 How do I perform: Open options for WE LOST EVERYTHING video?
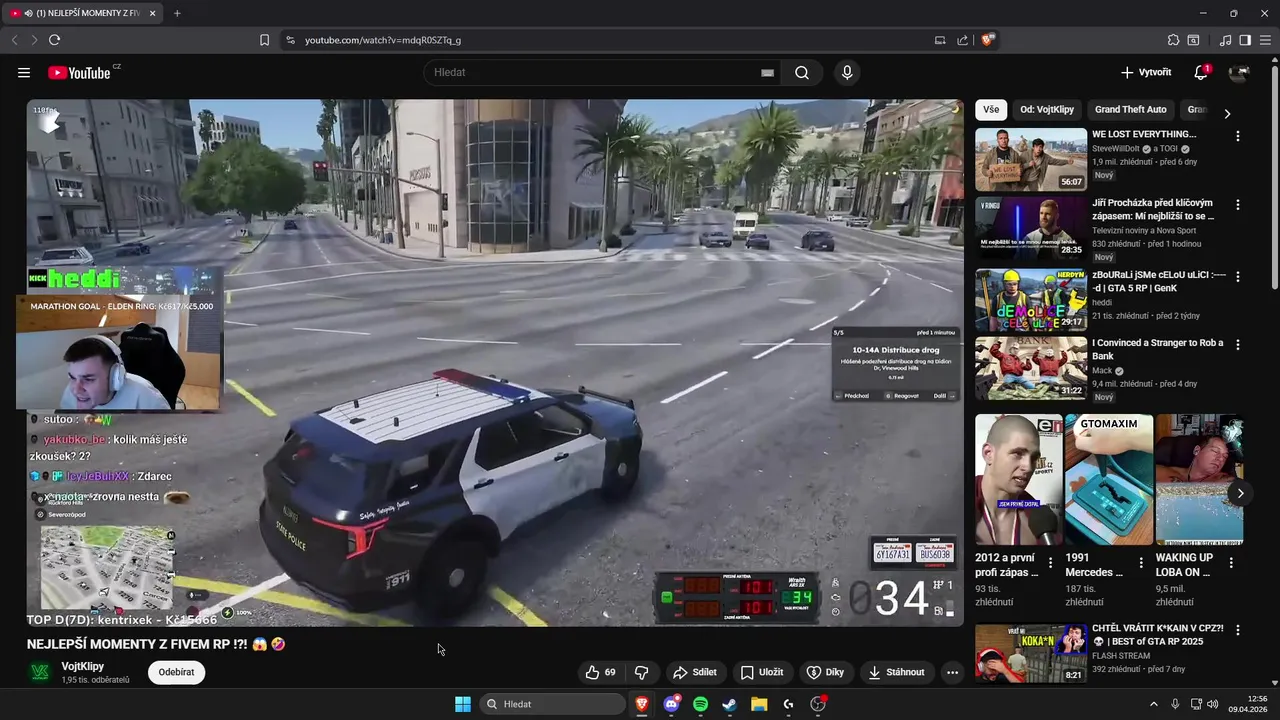click(x=1238, y=136)
